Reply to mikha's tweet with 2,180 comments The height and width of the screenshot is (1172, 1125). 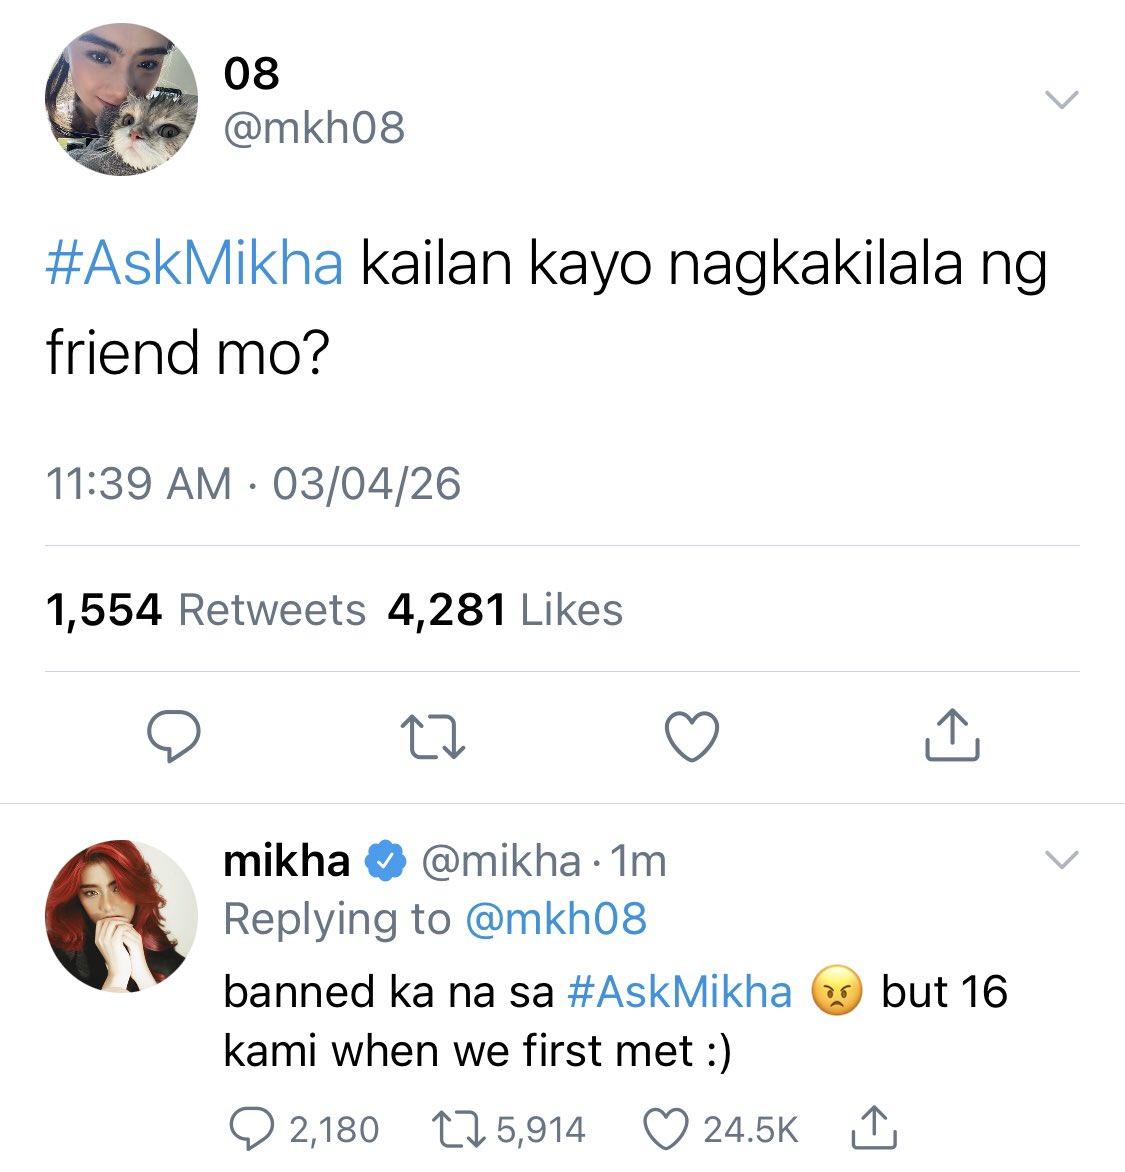pyautogui.click(x=303, y=1129)
